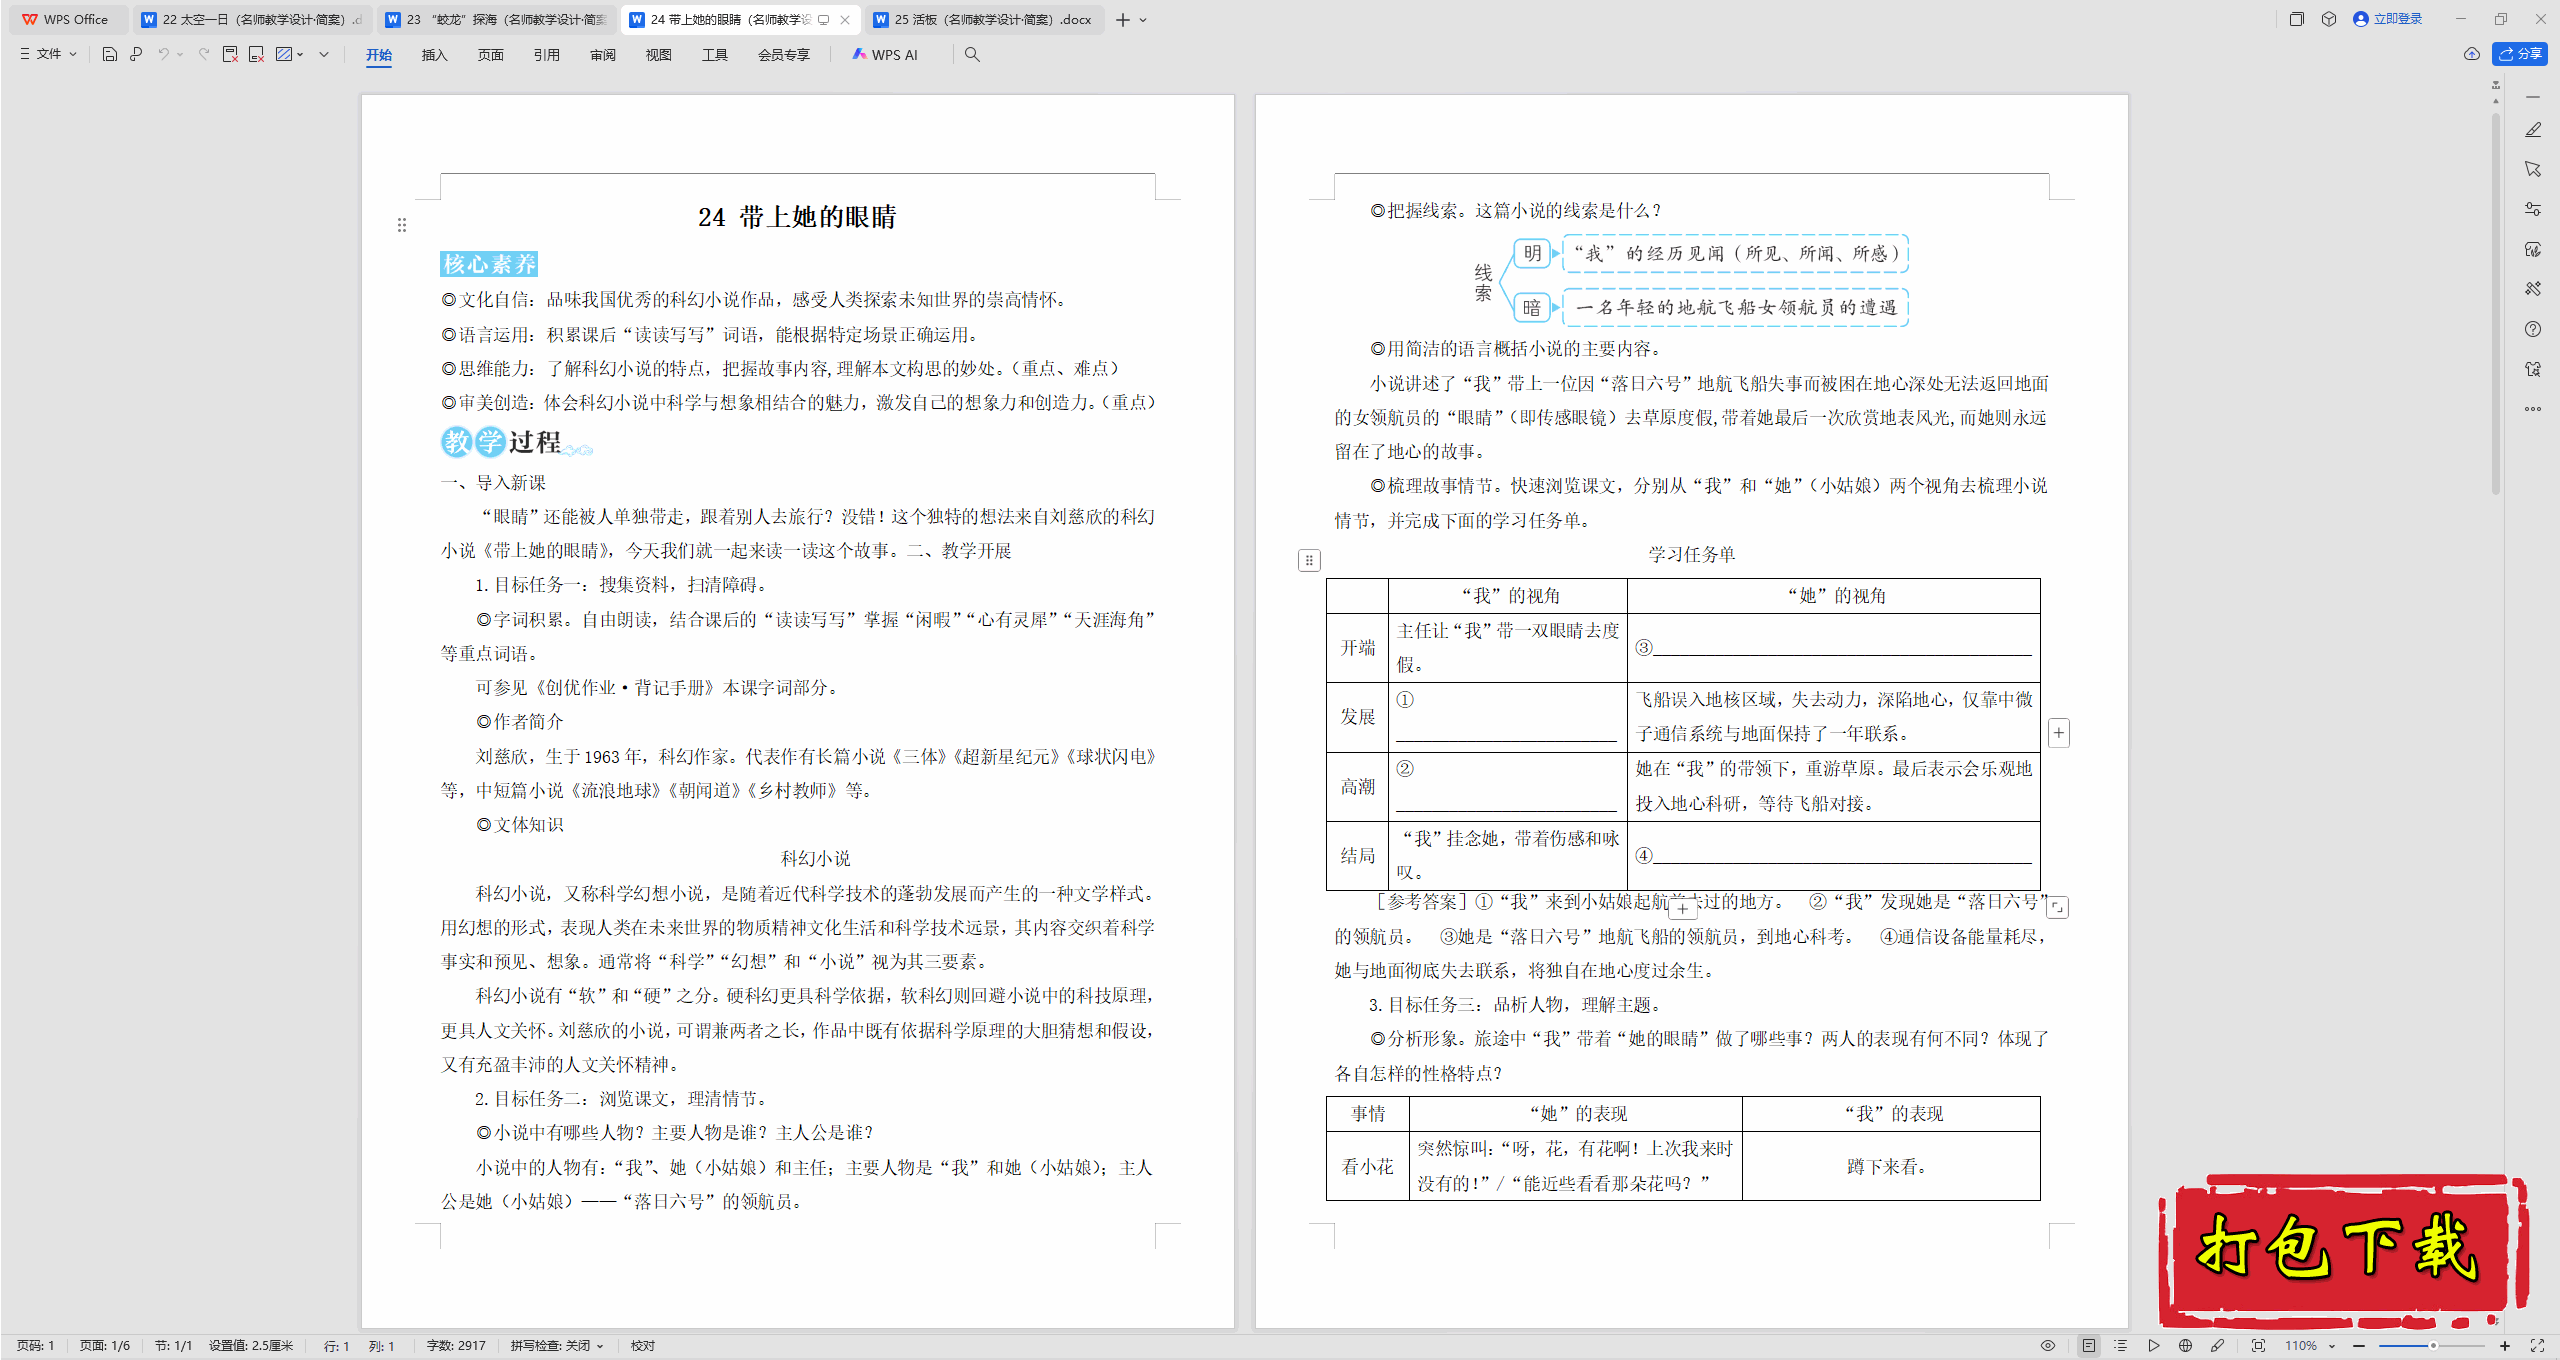Switch to outline view in the status bar
Image resolution: width=2560 pixels, height=1360 pixels.
click(2120, 1346)
